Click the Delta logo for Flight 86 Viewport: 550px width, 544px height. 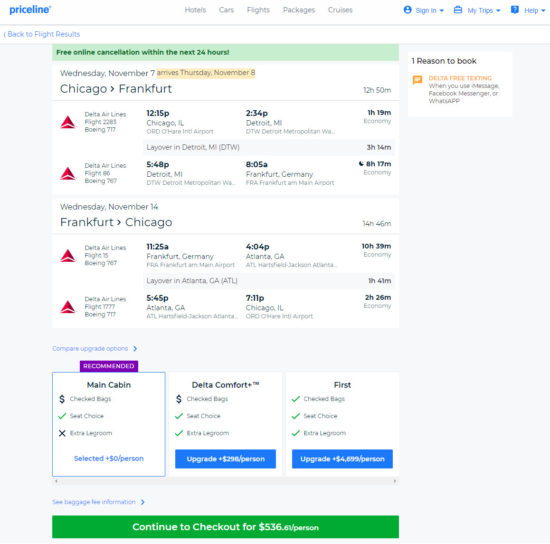point(68,173)
